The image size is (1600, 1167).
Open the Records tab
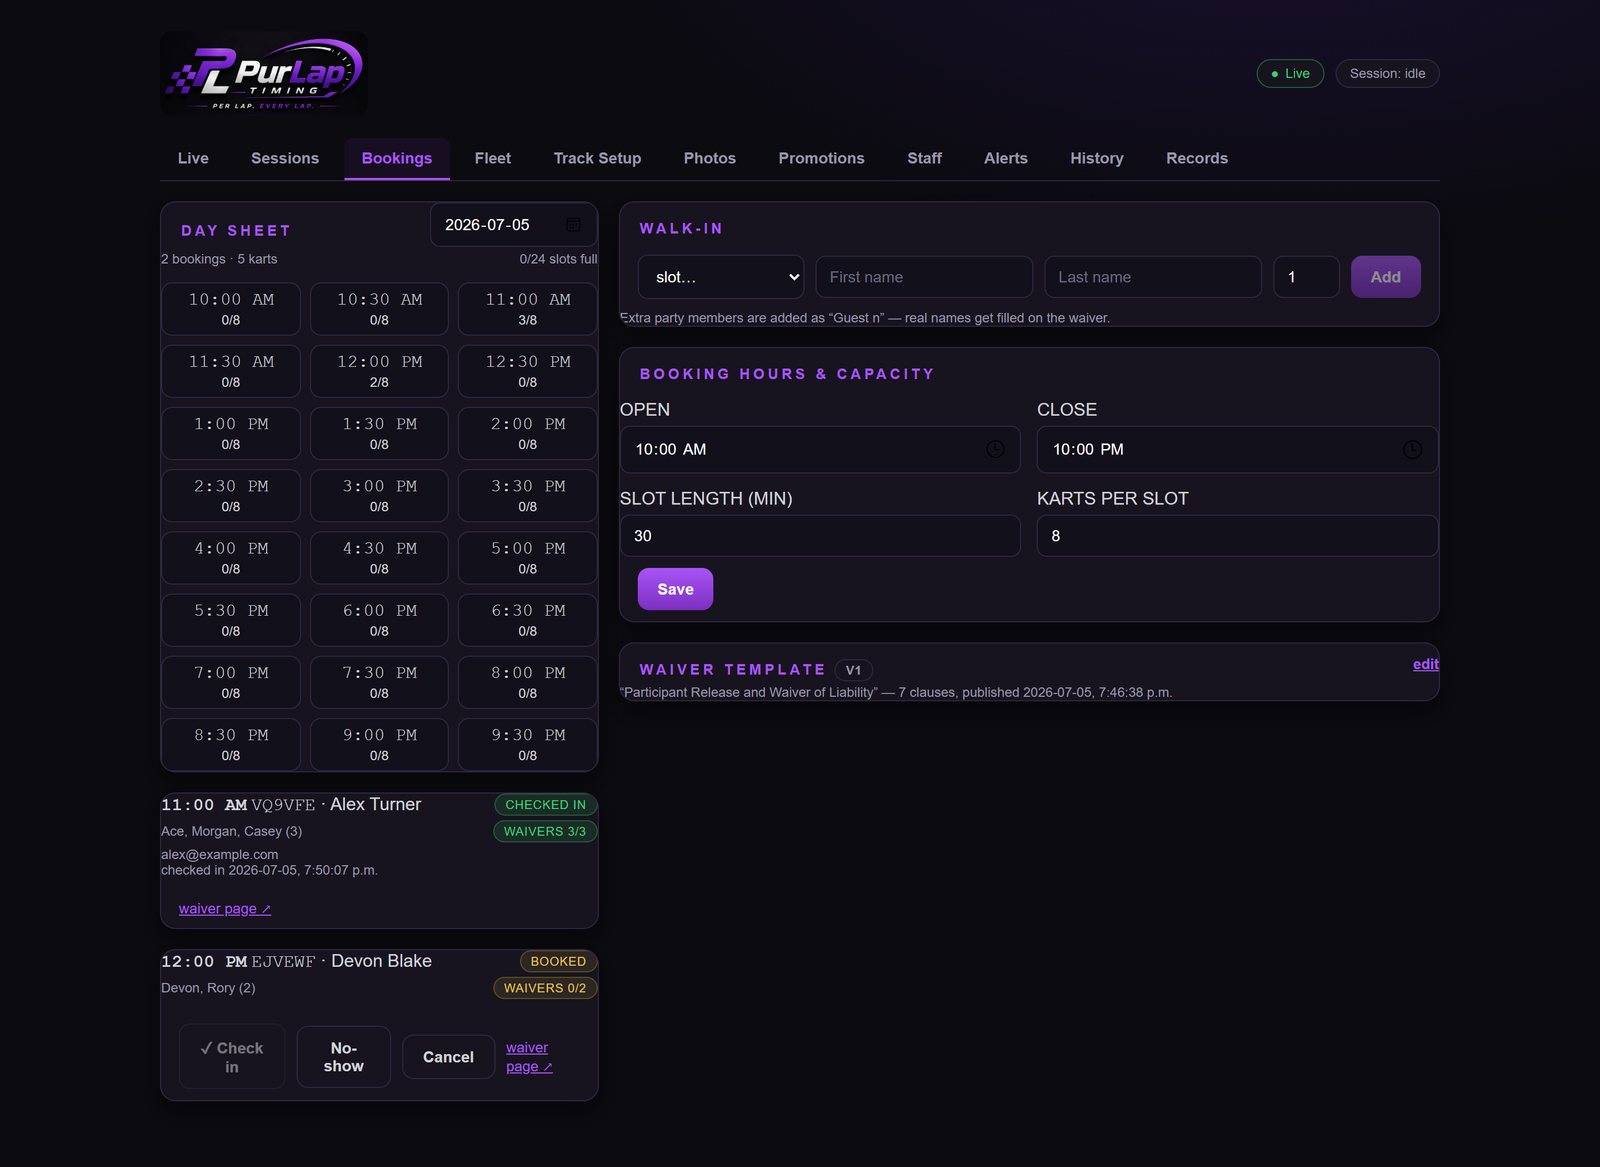coord(1197,158)
